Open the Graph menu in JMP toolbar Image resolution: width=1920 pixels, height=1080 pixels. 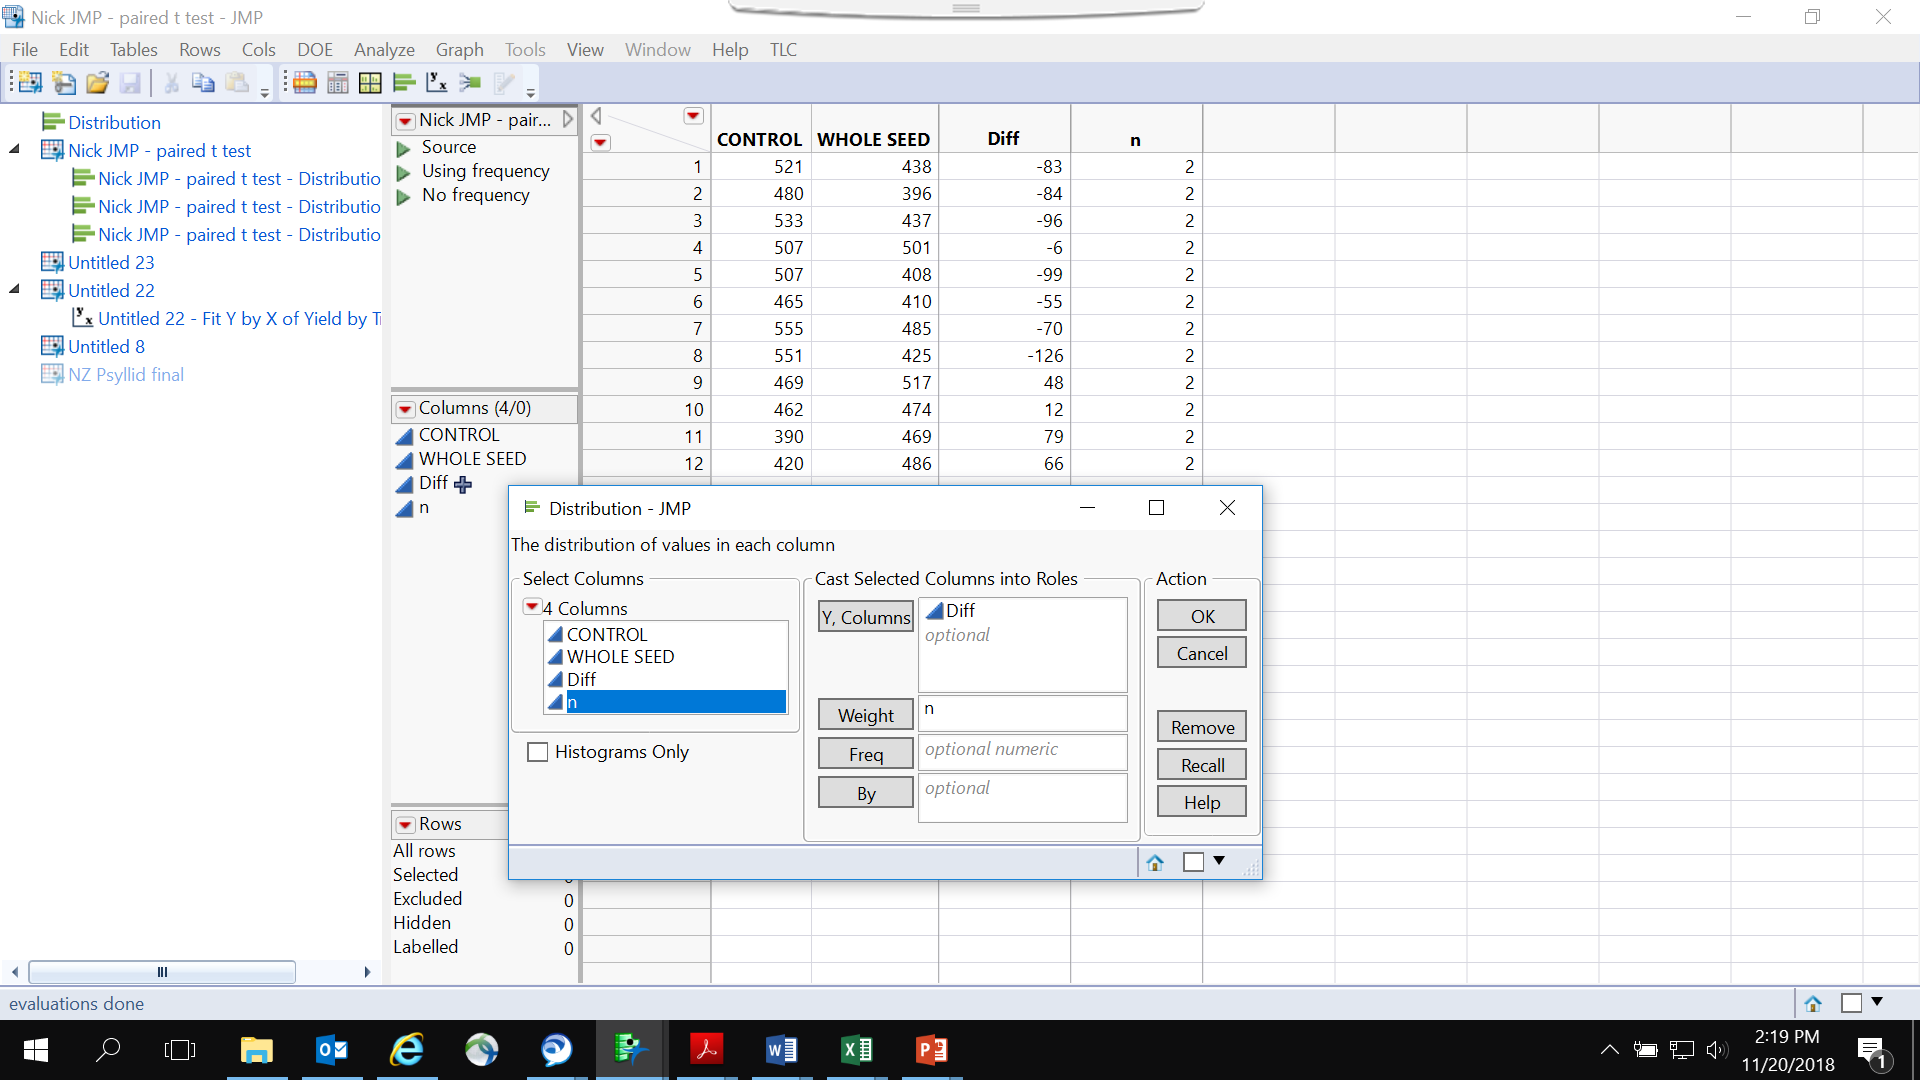[458, 49]
